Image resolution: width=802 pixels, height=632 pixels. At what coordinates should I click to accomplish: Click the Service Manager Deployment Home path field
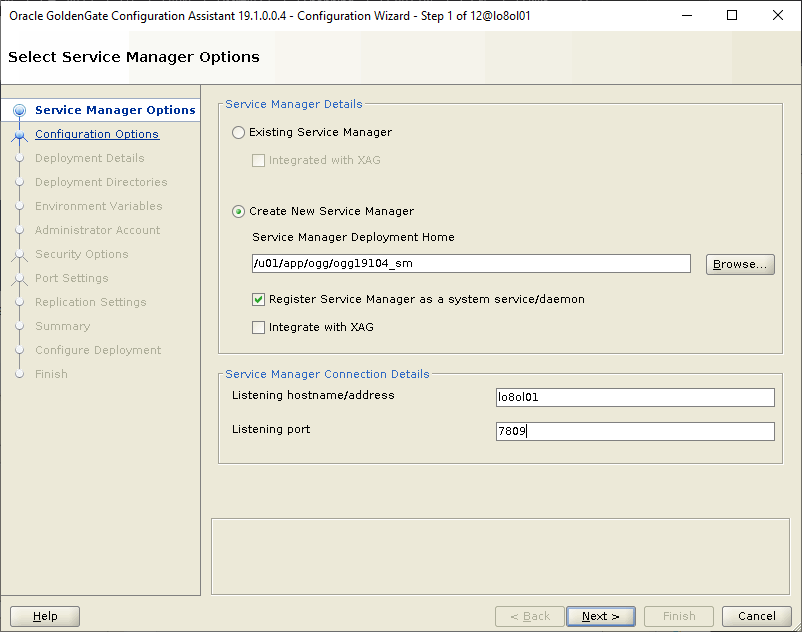[x=471, y=264]
